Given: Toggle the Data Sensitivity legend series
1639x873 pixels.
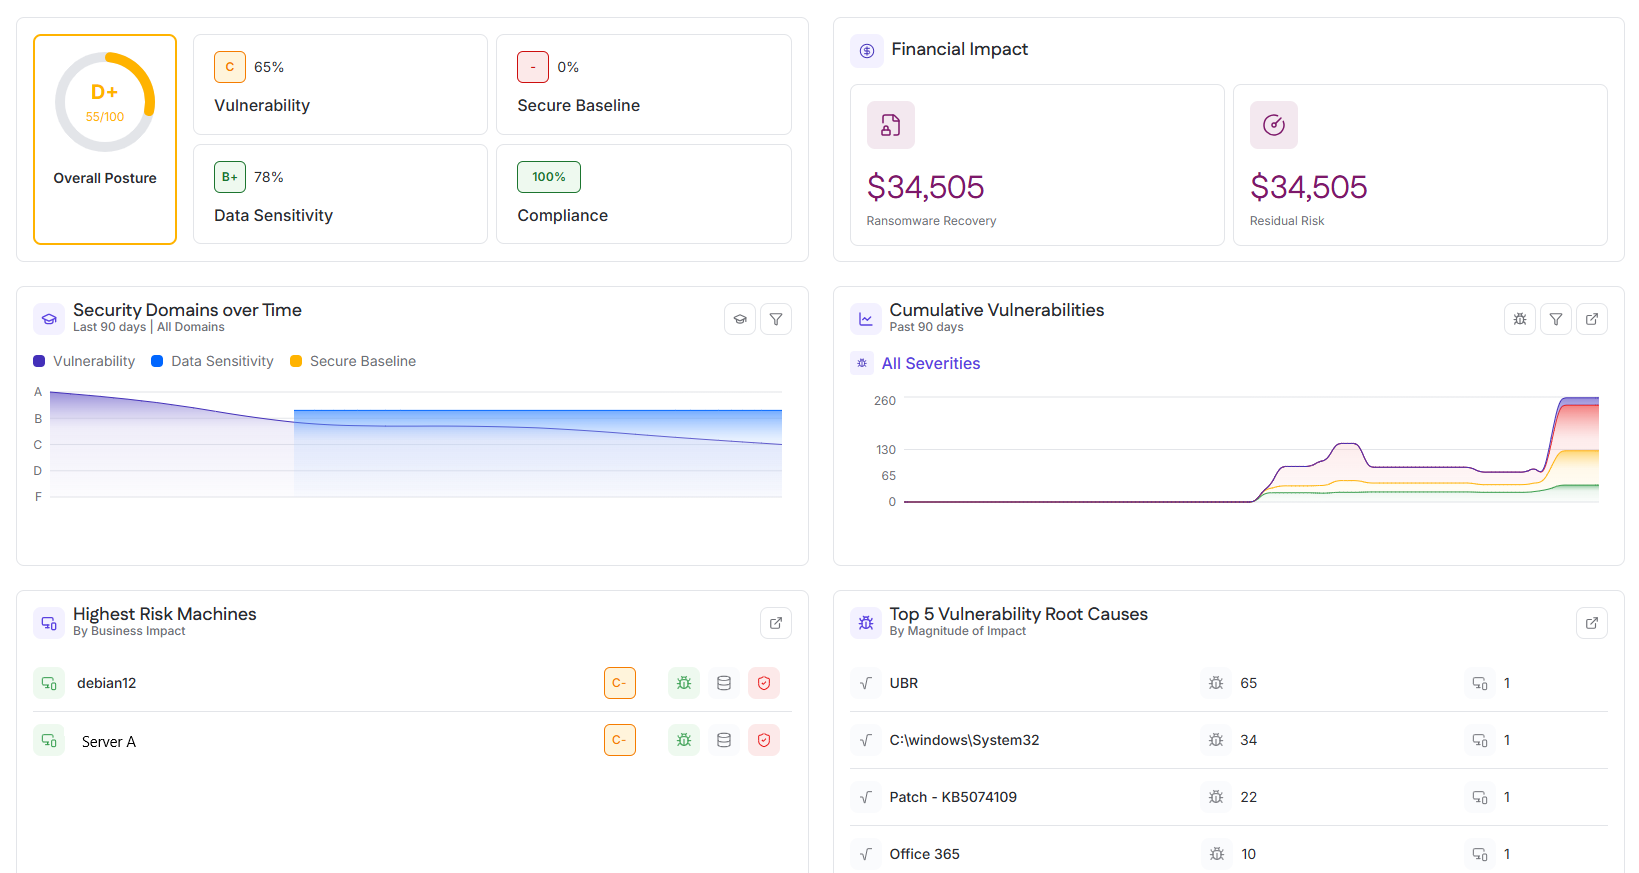Looking at the screenshot, I should [212, 361].
